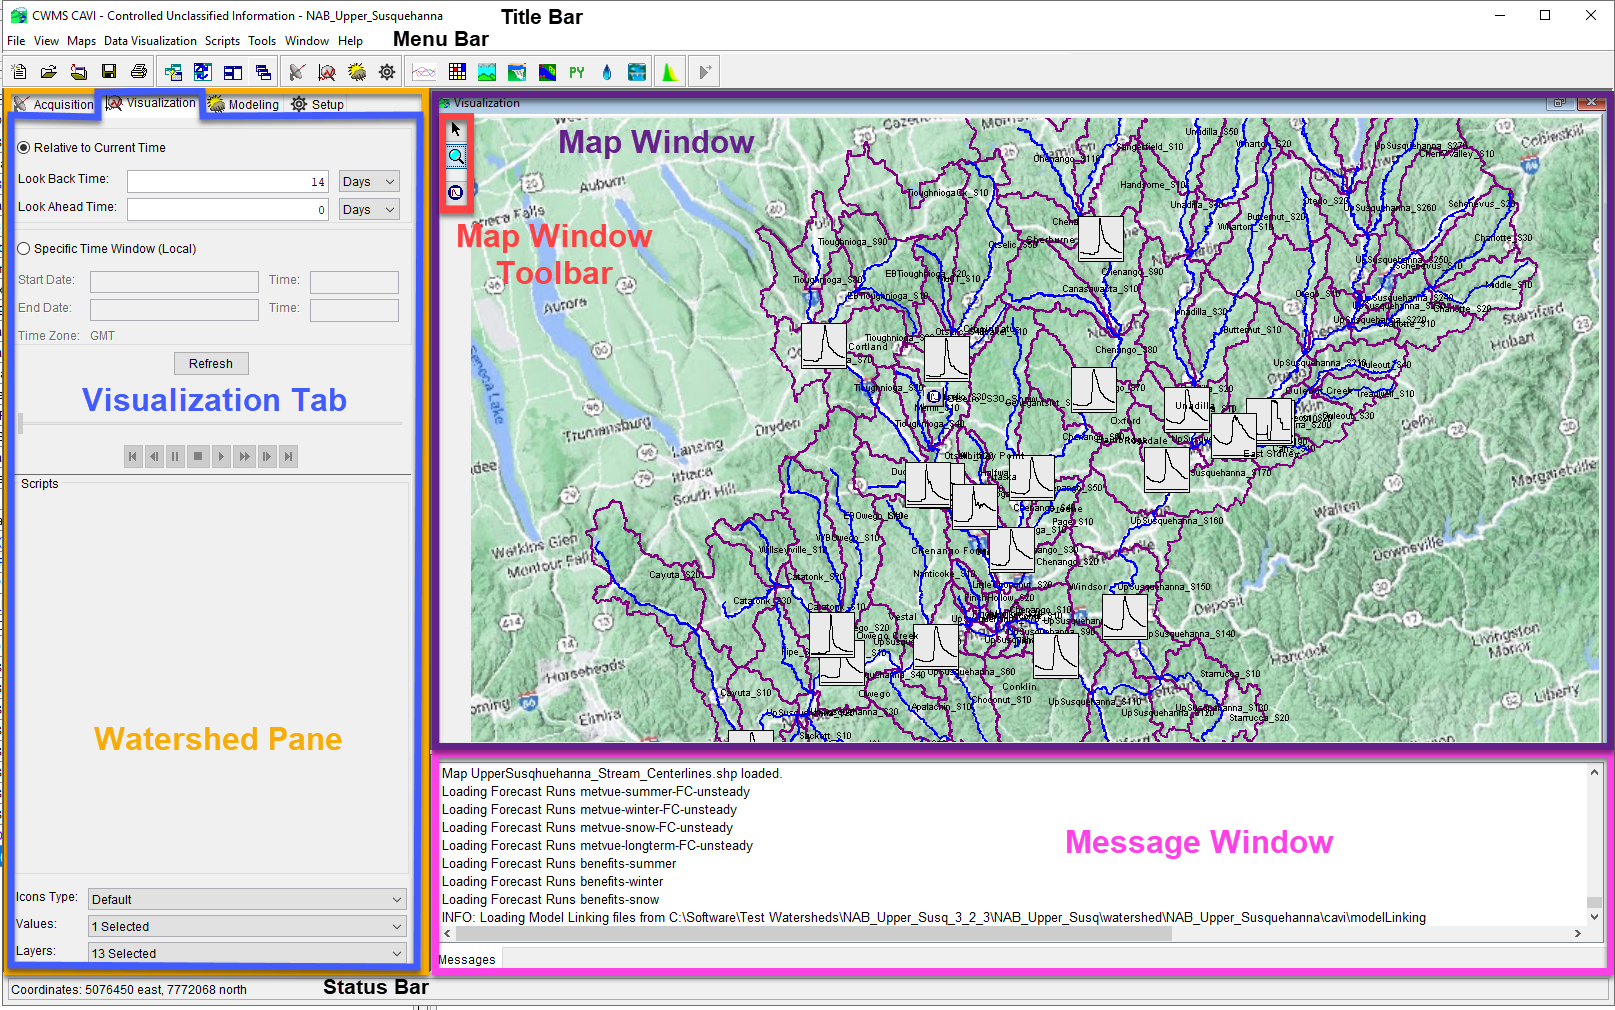Viewport: 1615px width, 1010px height.
Task: Click skip-to-end animation playback button
Action: point(288,457)
